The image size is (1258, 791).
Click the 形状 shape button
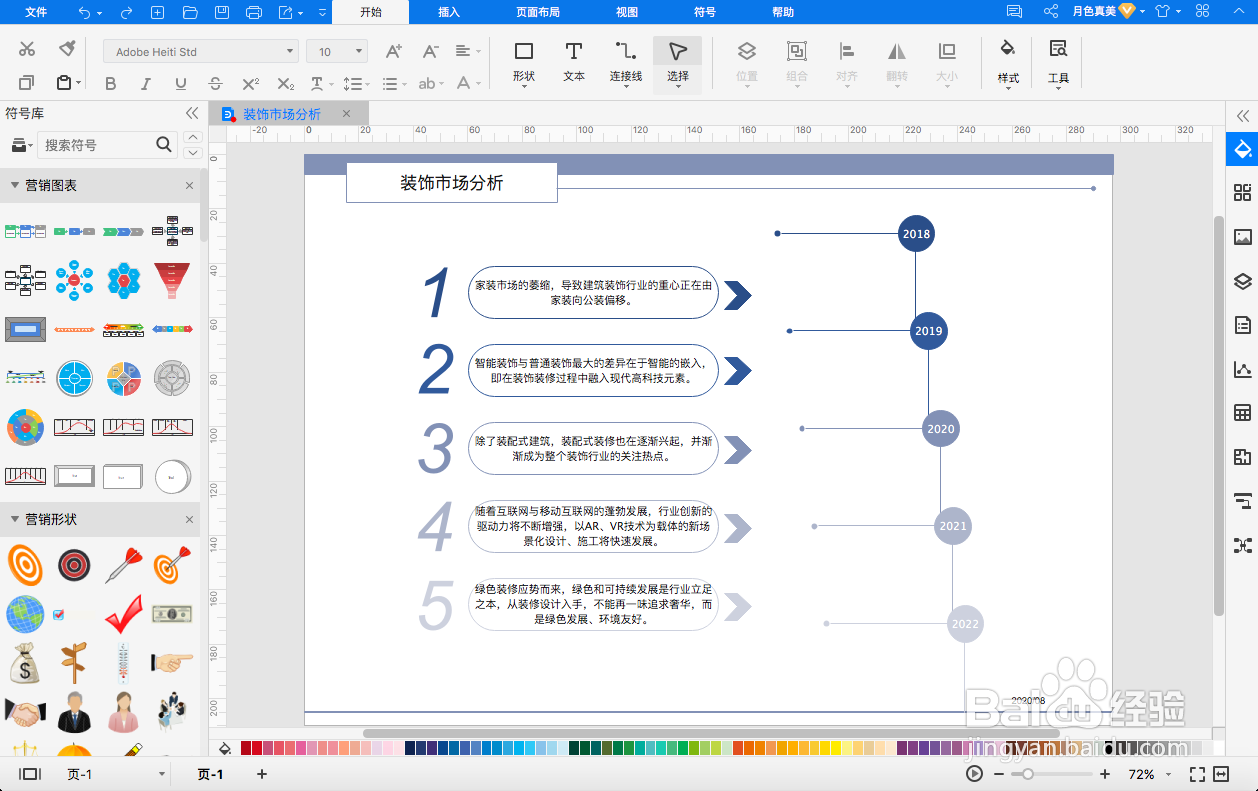pyautogui.click(x=523, y=62)
